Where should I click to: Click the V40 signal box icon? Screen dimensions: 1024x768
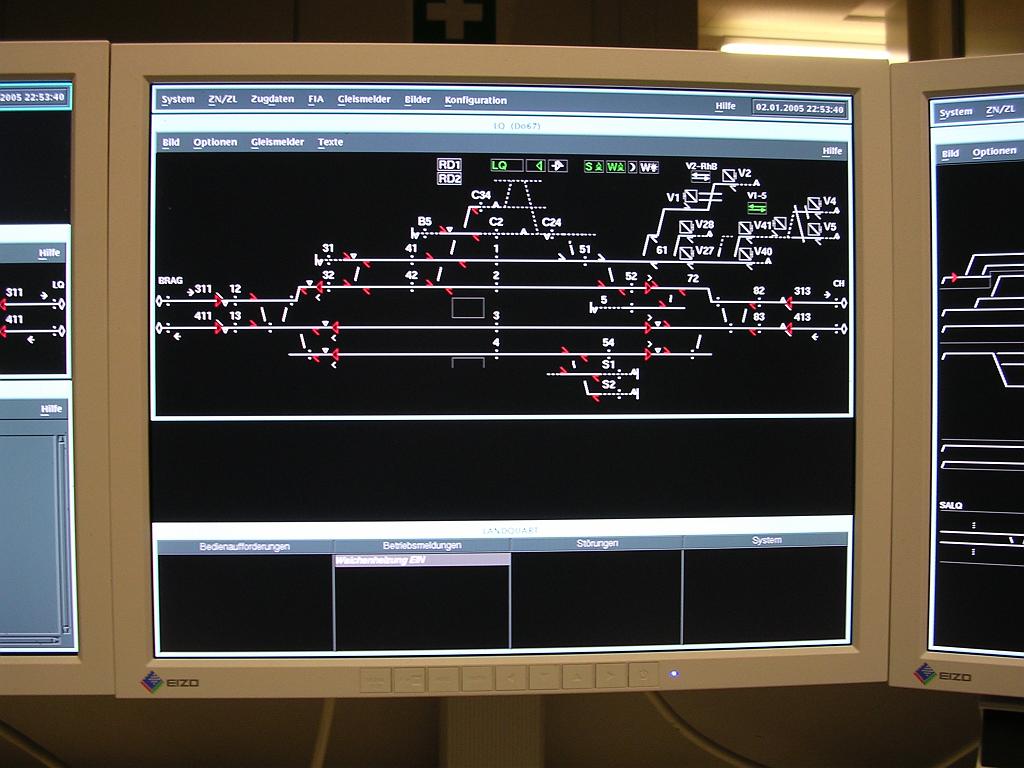[x=745, y=252]
